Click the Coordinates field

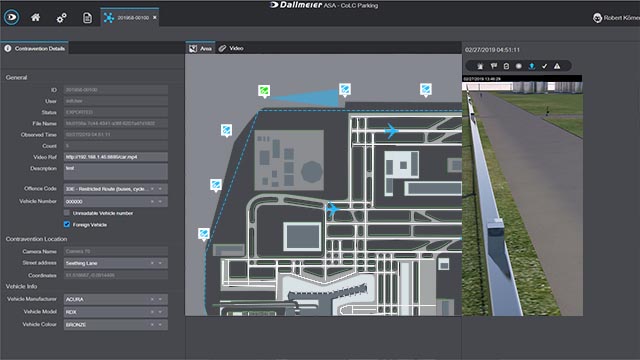(116, 276)
